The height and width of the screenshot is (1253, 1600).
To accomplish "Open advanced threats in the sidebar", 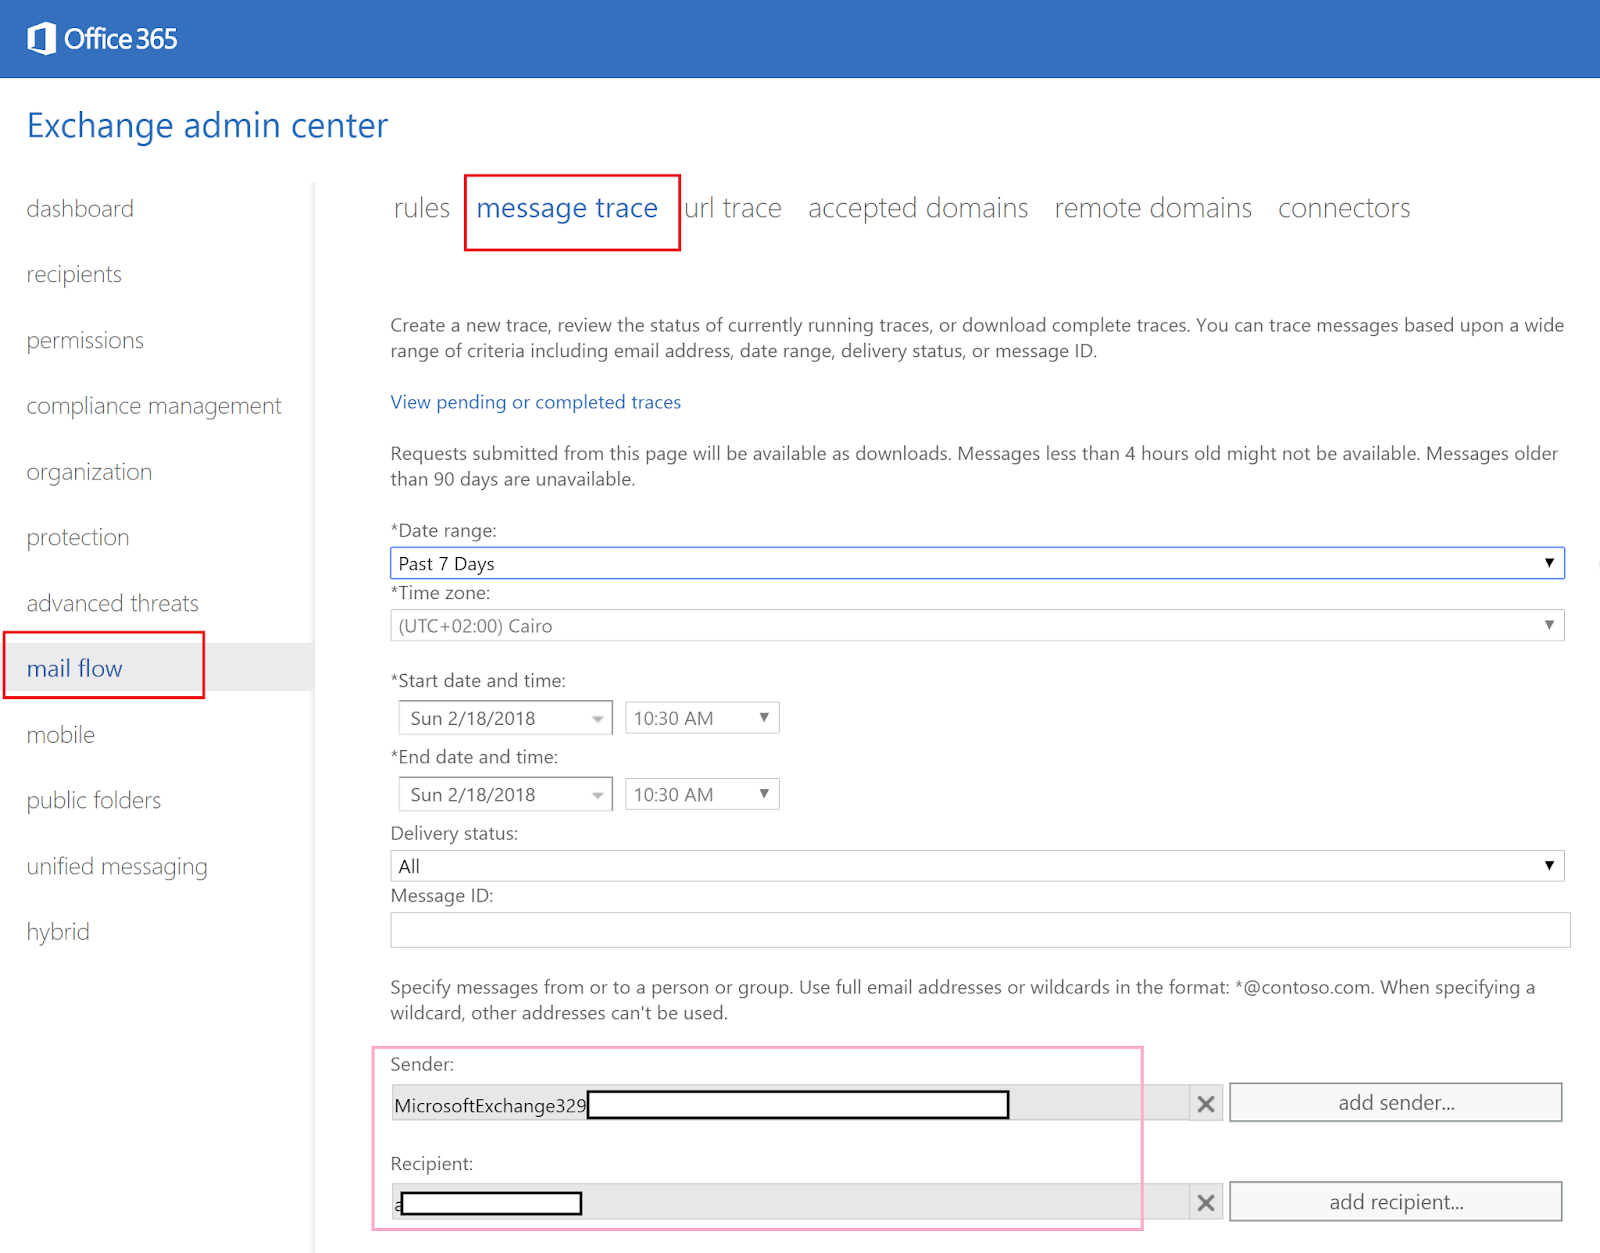I will coord(113,604).
